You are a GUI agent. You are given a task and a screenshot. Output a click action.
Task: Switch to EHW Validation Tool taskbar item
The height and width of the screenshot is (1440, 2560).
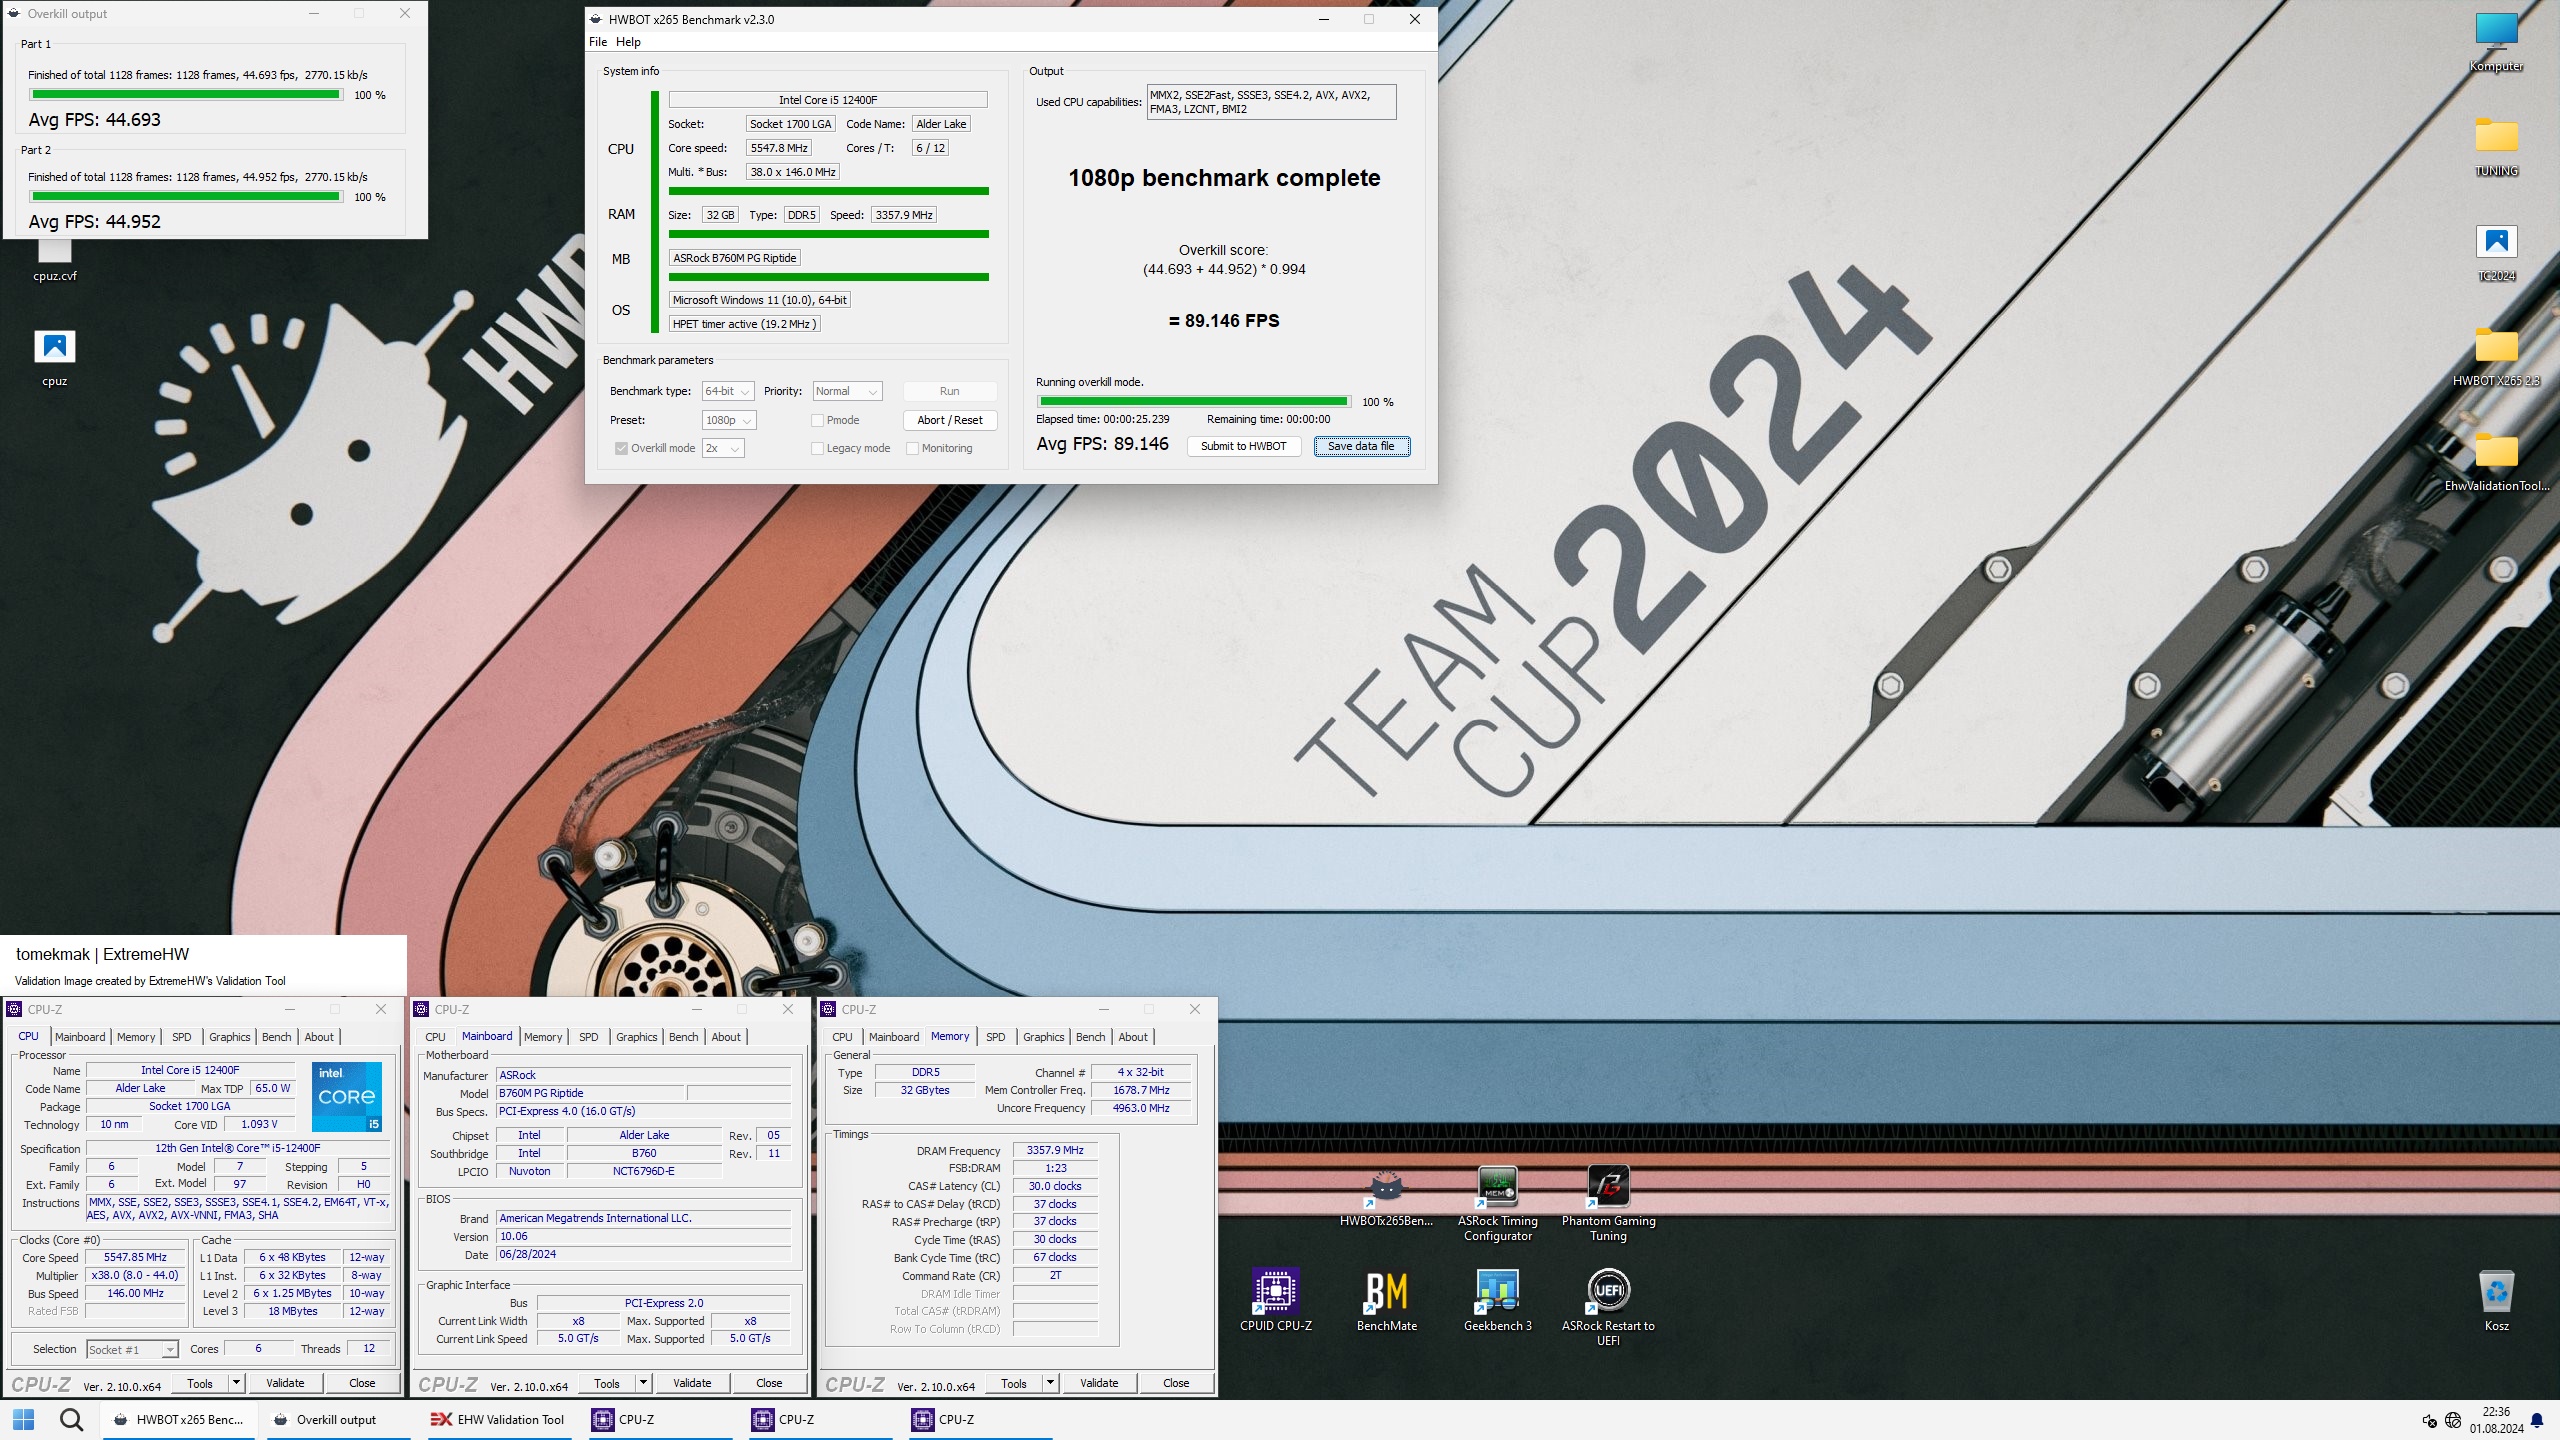[x=497, y=1419]
